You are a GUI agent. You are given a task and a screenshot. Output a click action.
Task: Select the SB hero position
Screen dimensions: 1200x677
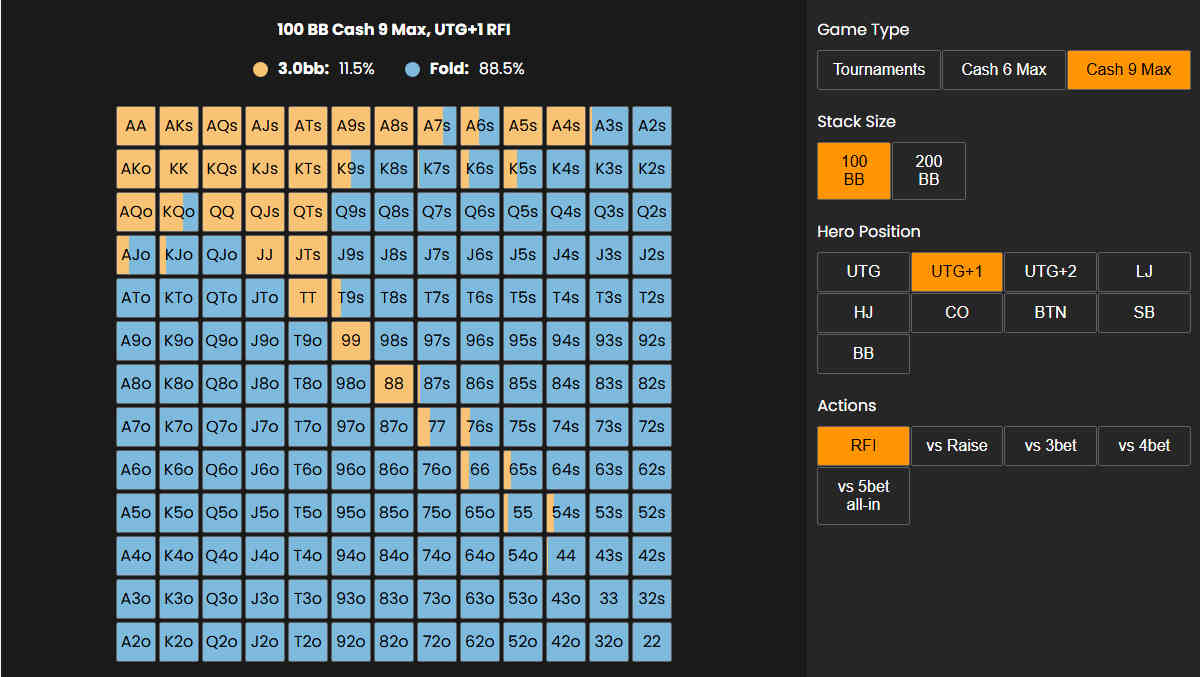(x=1144, y=312)
